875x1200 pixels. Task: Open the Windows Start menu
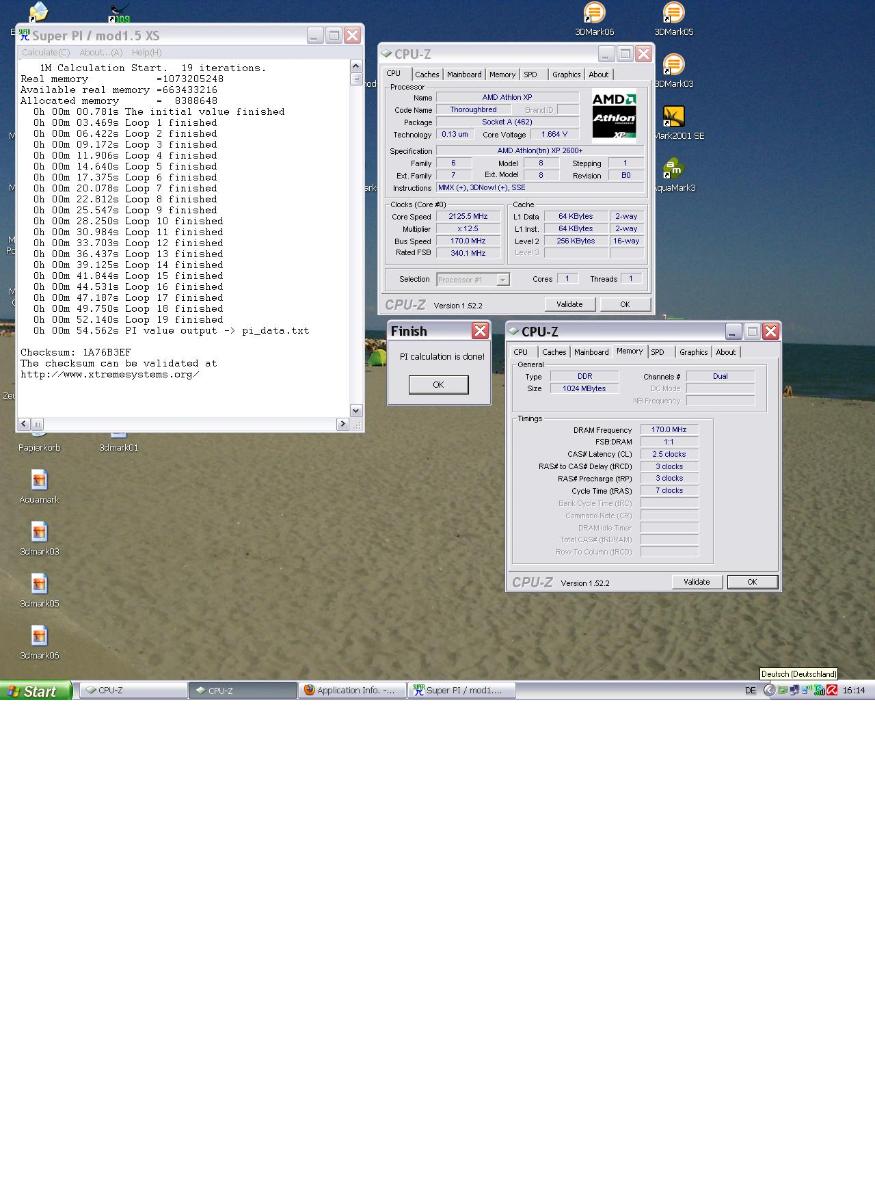click(x=36, y=691)
